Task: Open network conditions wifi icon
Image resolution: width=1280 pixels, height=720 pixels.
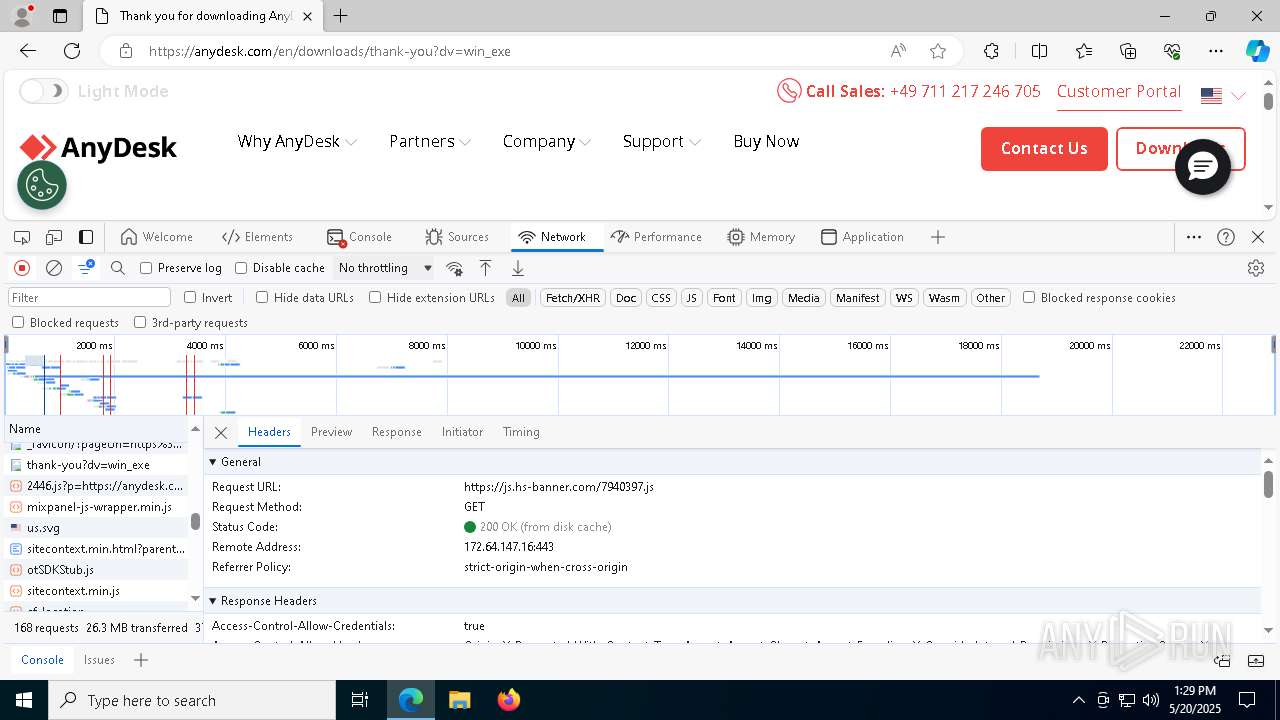Action: coord(454,268)
